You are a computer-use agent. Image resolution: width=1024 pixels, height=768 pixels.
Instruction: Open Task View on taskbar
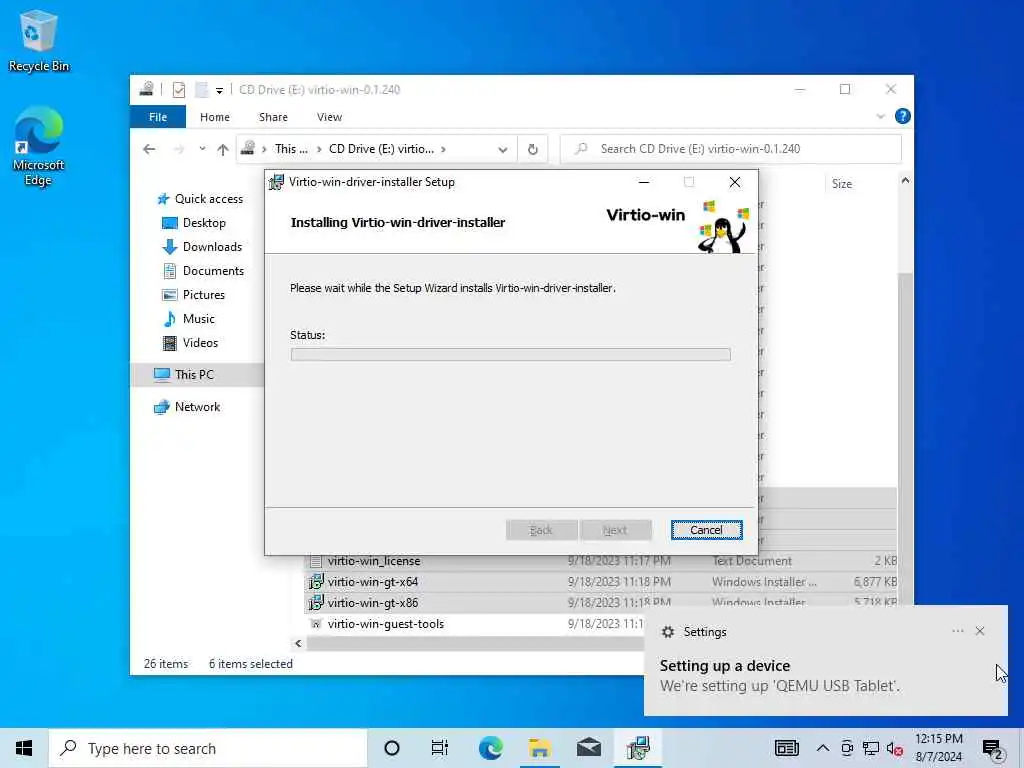pyautogui.click(x=440, y=748)
